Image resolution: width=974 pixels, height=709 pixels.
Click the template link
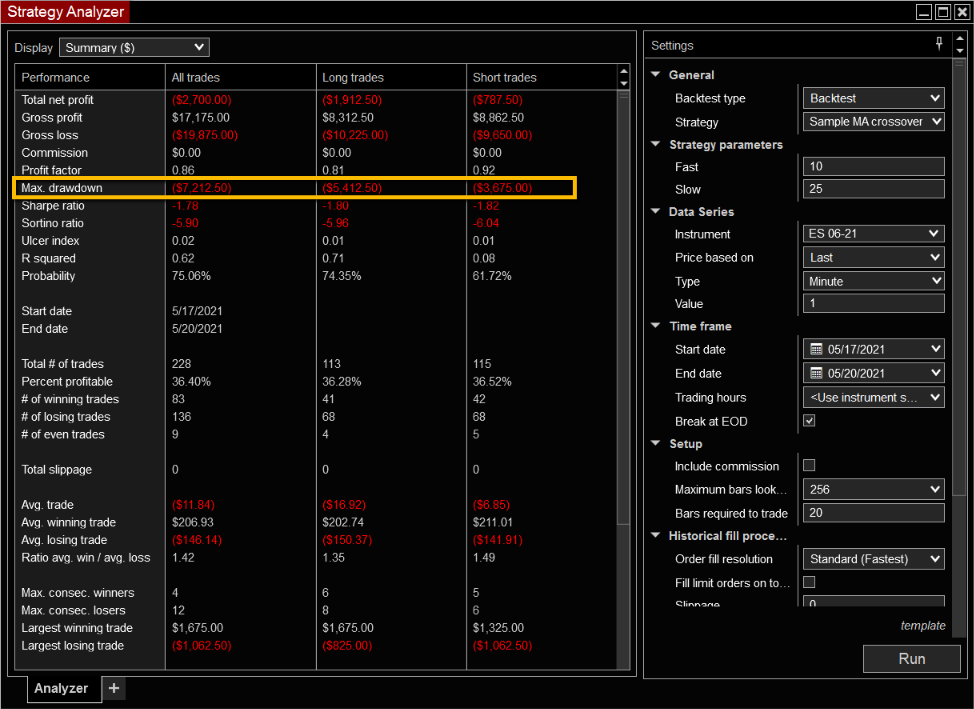pyautogui.click(x=923, y=626)
